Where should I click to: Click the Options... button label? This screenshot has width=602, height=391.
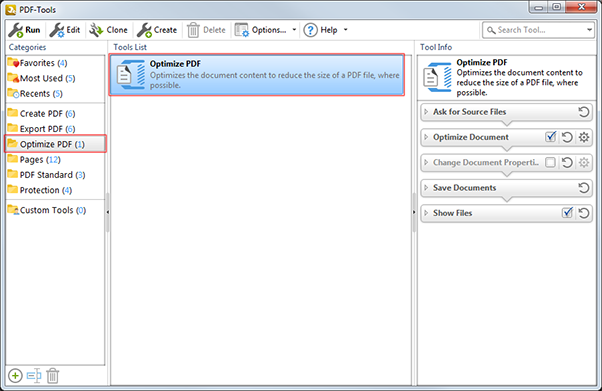(x=269, y=30)
